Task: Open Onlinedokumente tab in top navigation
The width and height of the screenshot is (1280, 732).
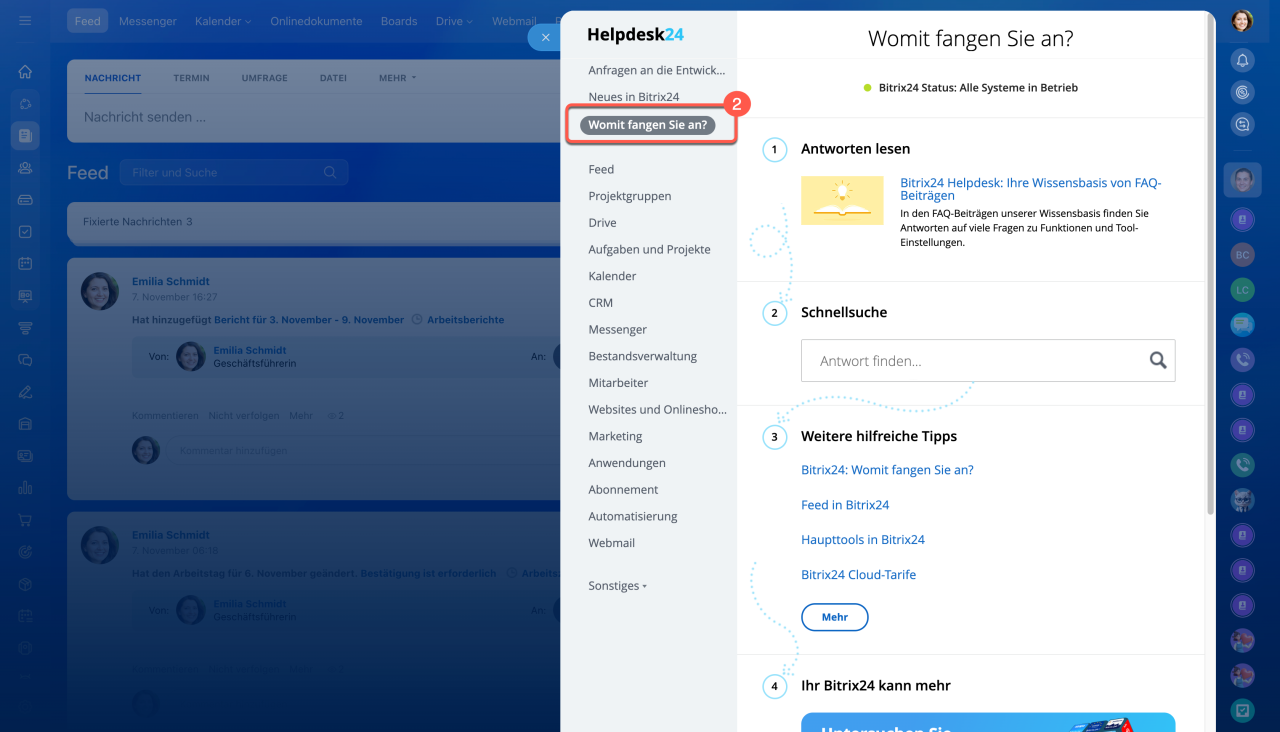Action: [x=316, y=21]
